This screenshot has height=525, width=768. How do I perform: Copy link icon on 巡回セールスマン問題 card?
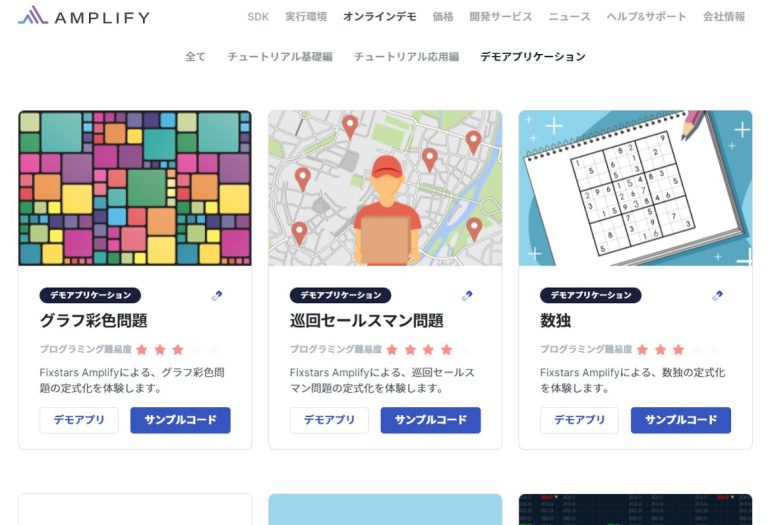(467, 296)
